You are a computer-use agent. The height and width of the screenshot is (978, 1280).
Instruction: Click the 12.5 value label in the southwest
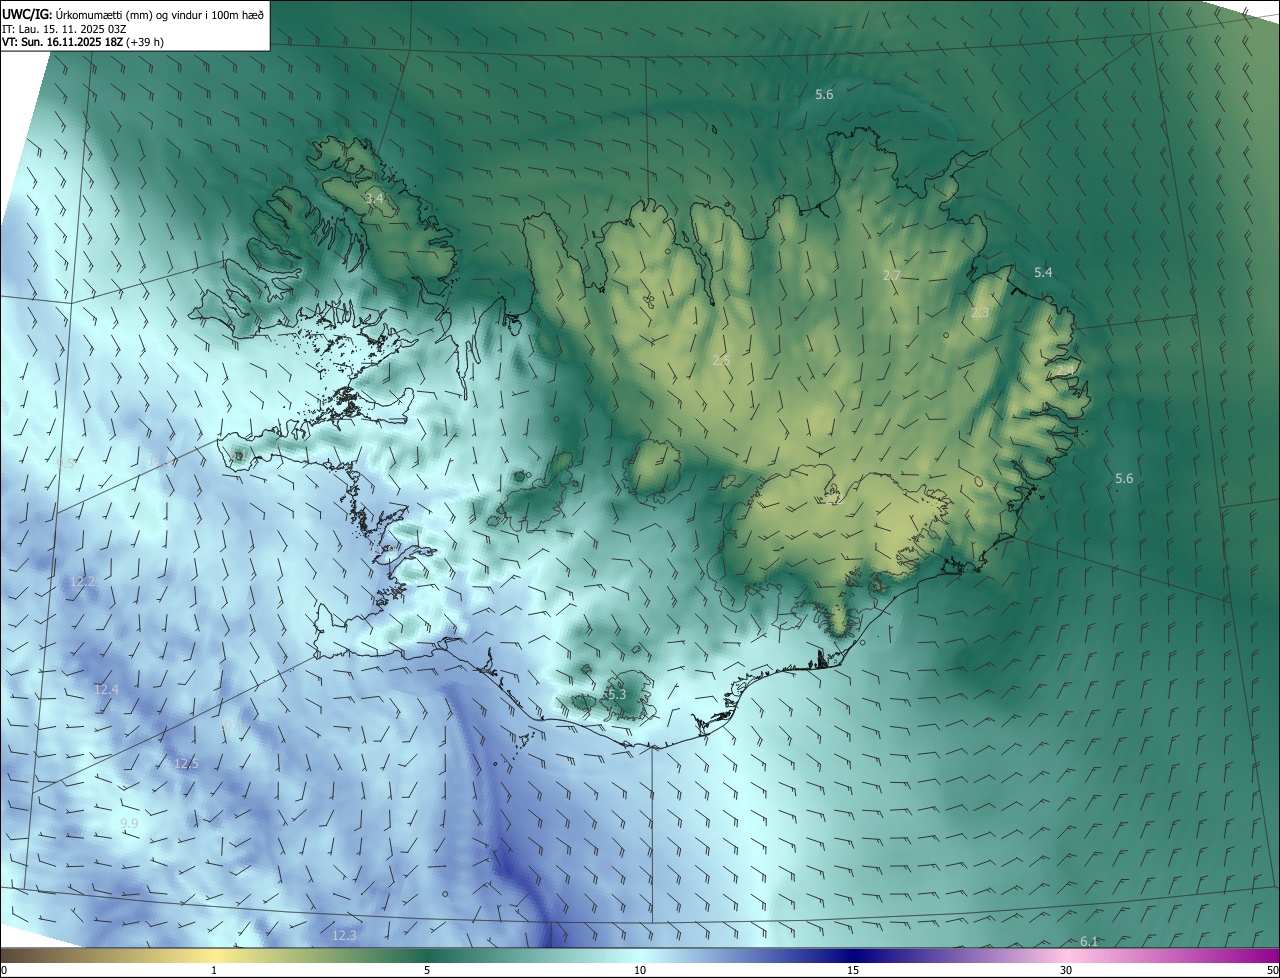(x=186, y=763)
